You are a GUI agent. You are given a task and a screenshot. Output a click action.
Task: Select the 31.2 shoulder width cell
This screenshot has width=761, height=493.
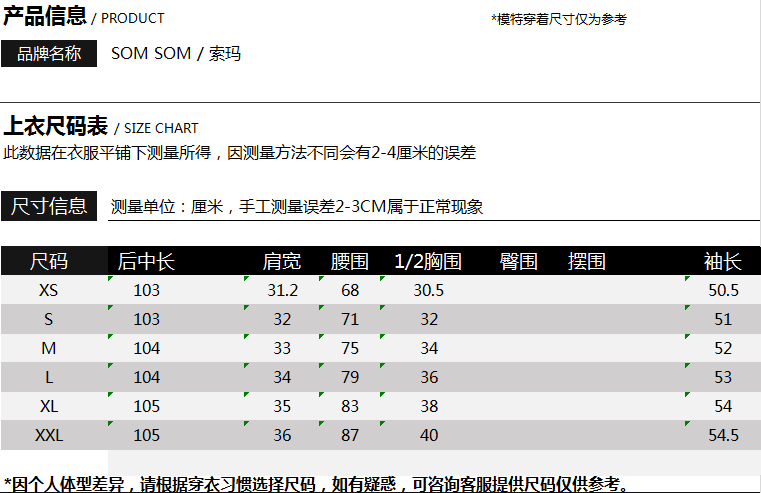(283, 291)
